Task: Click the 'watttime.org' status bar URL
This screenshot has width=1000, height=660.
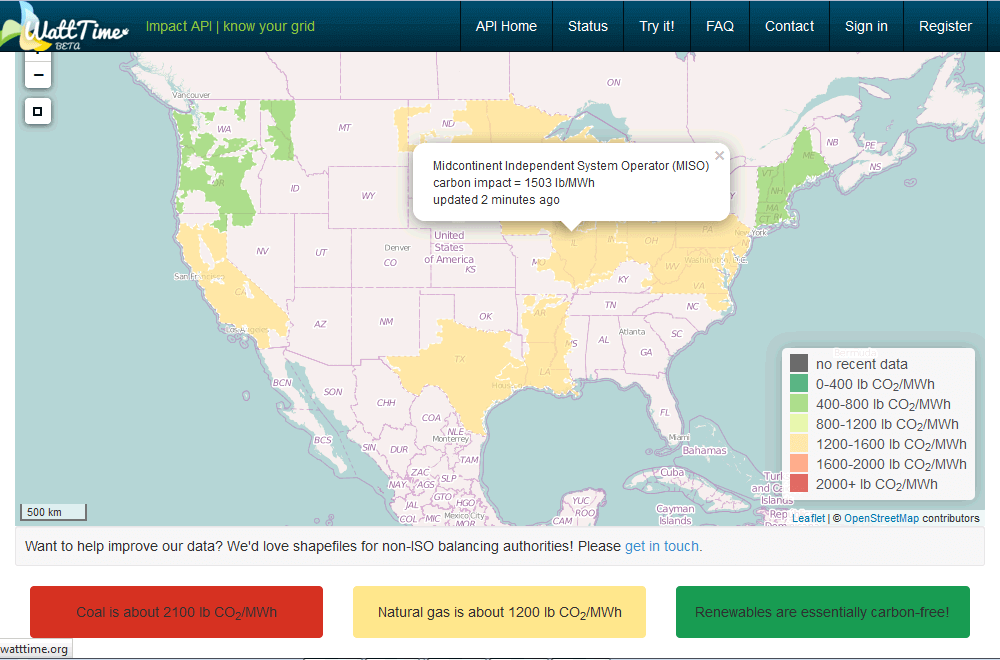Action: coord(34,649)
